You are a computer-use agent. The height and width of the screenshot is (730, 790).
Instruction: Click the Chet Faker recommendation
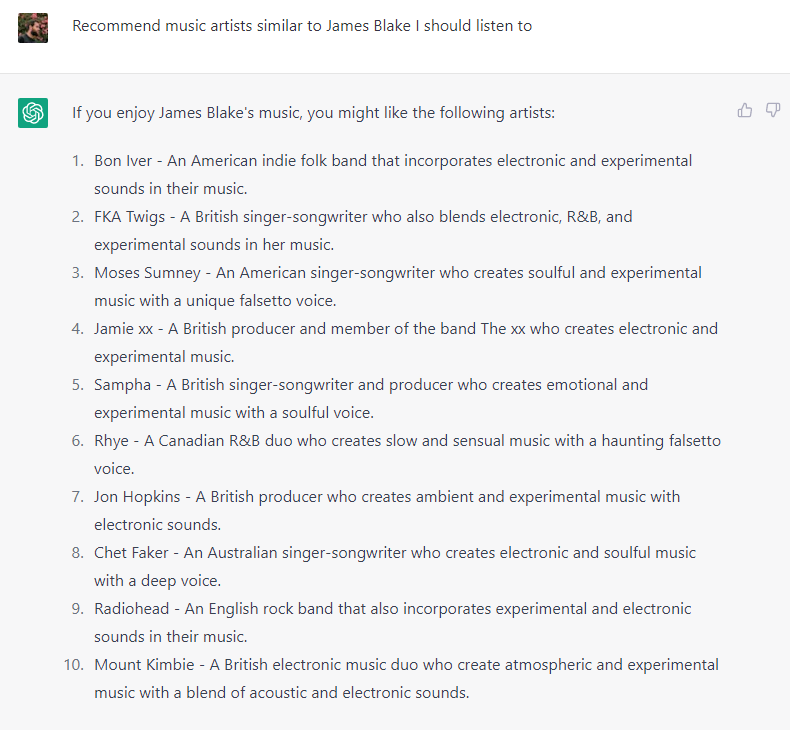395,566
